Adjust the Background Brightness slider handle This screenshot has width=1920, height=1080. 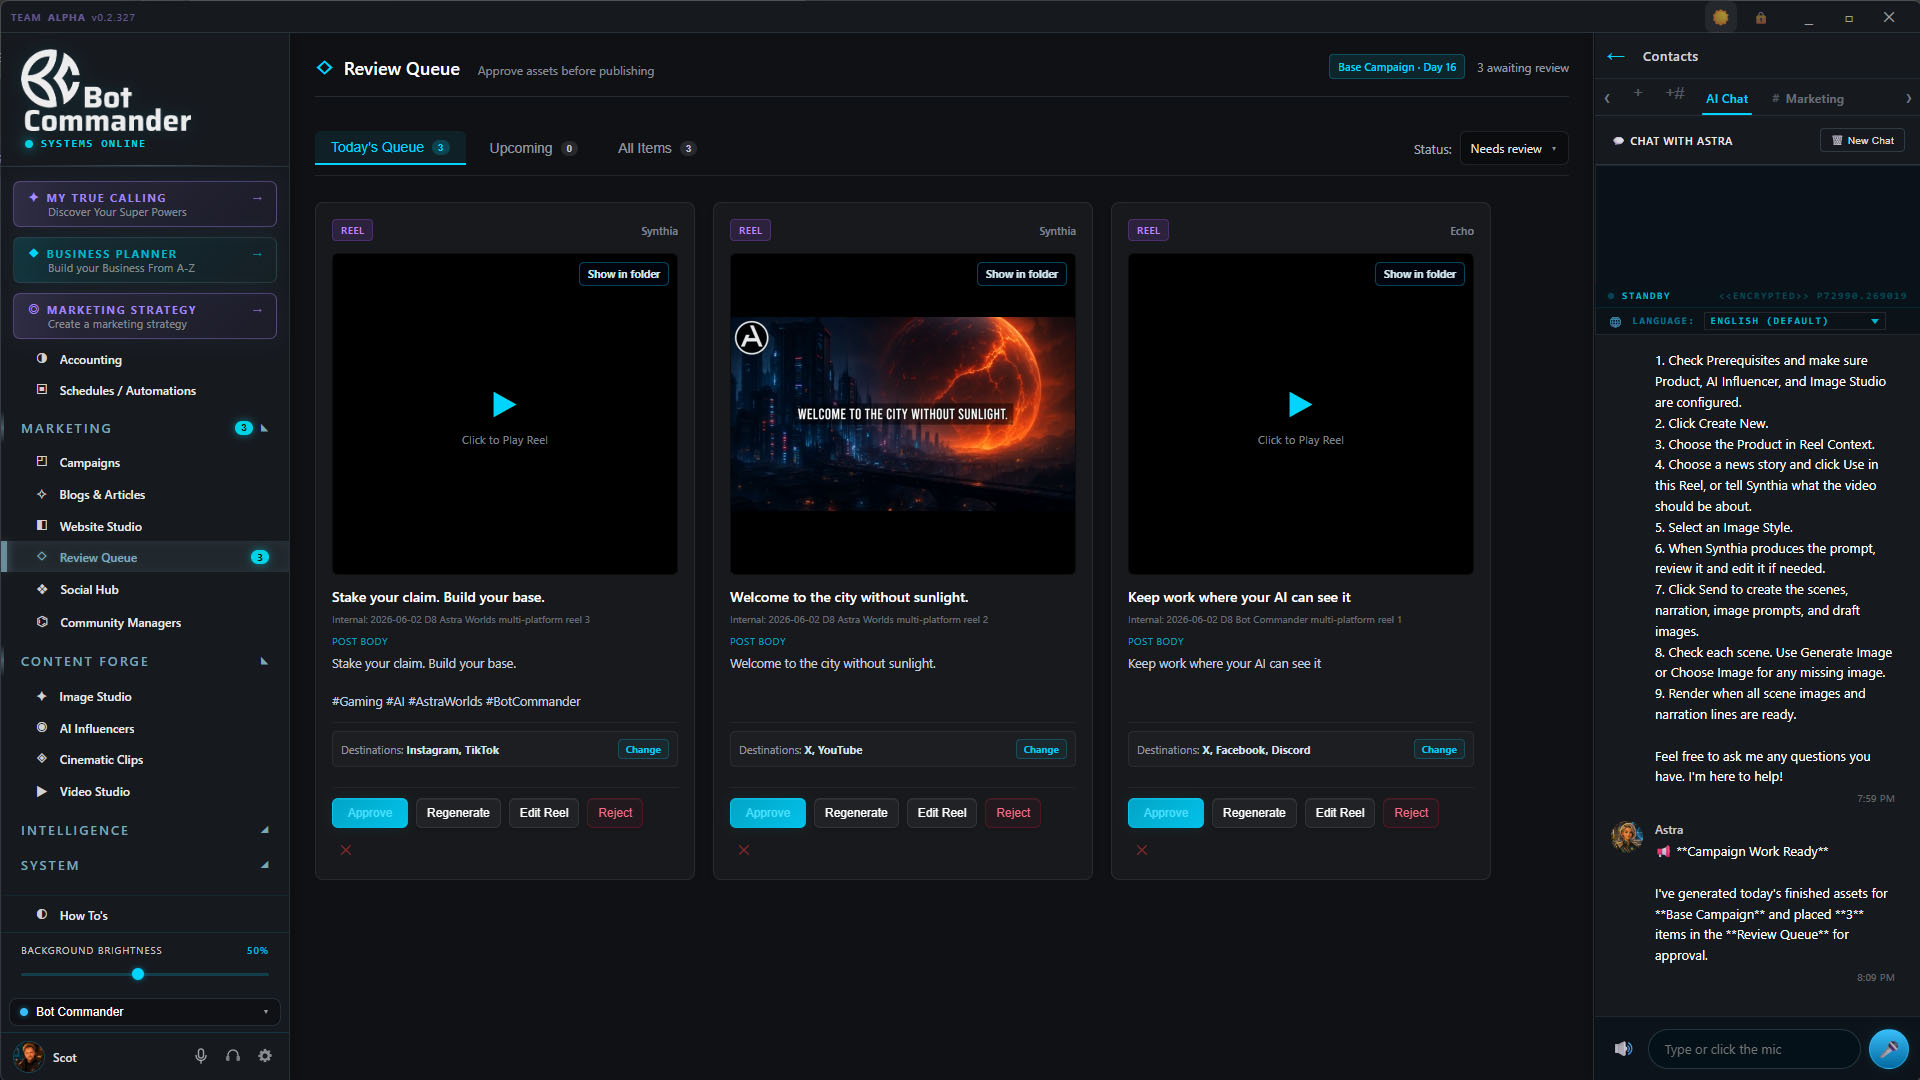tap(138, 974)
